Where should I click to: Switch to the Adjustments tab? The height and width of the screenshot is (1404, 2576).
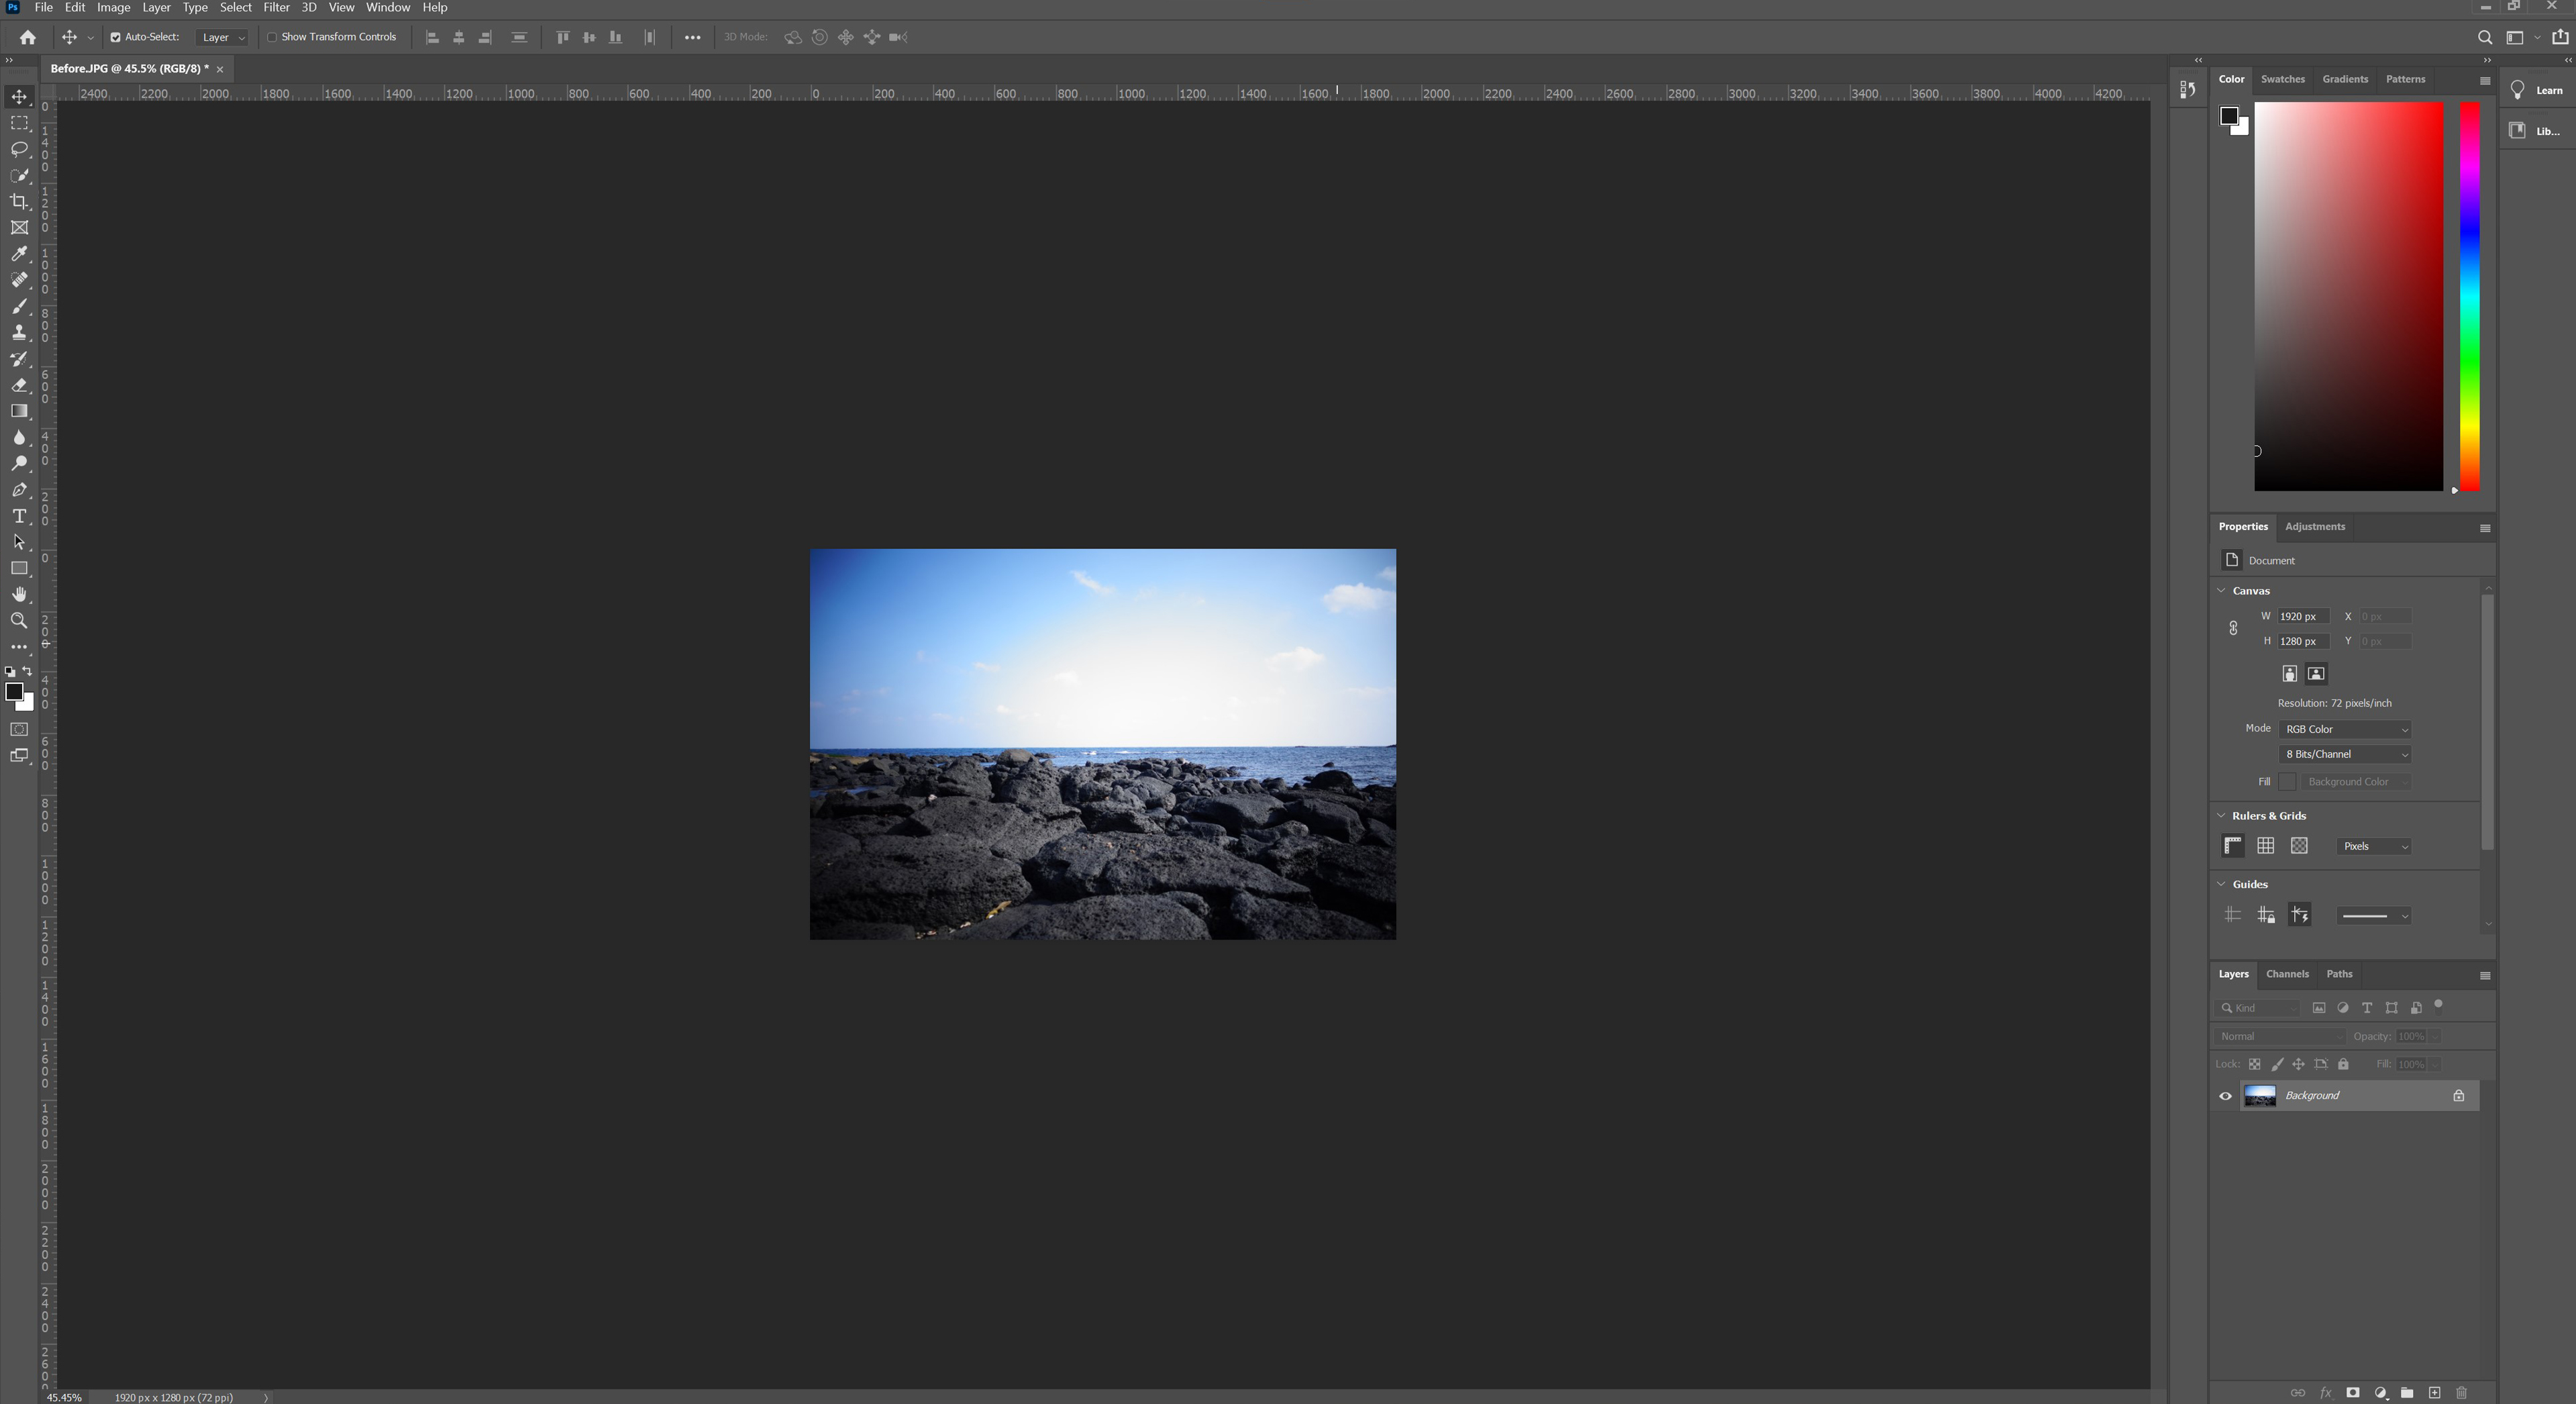(x=2314, y=526)
